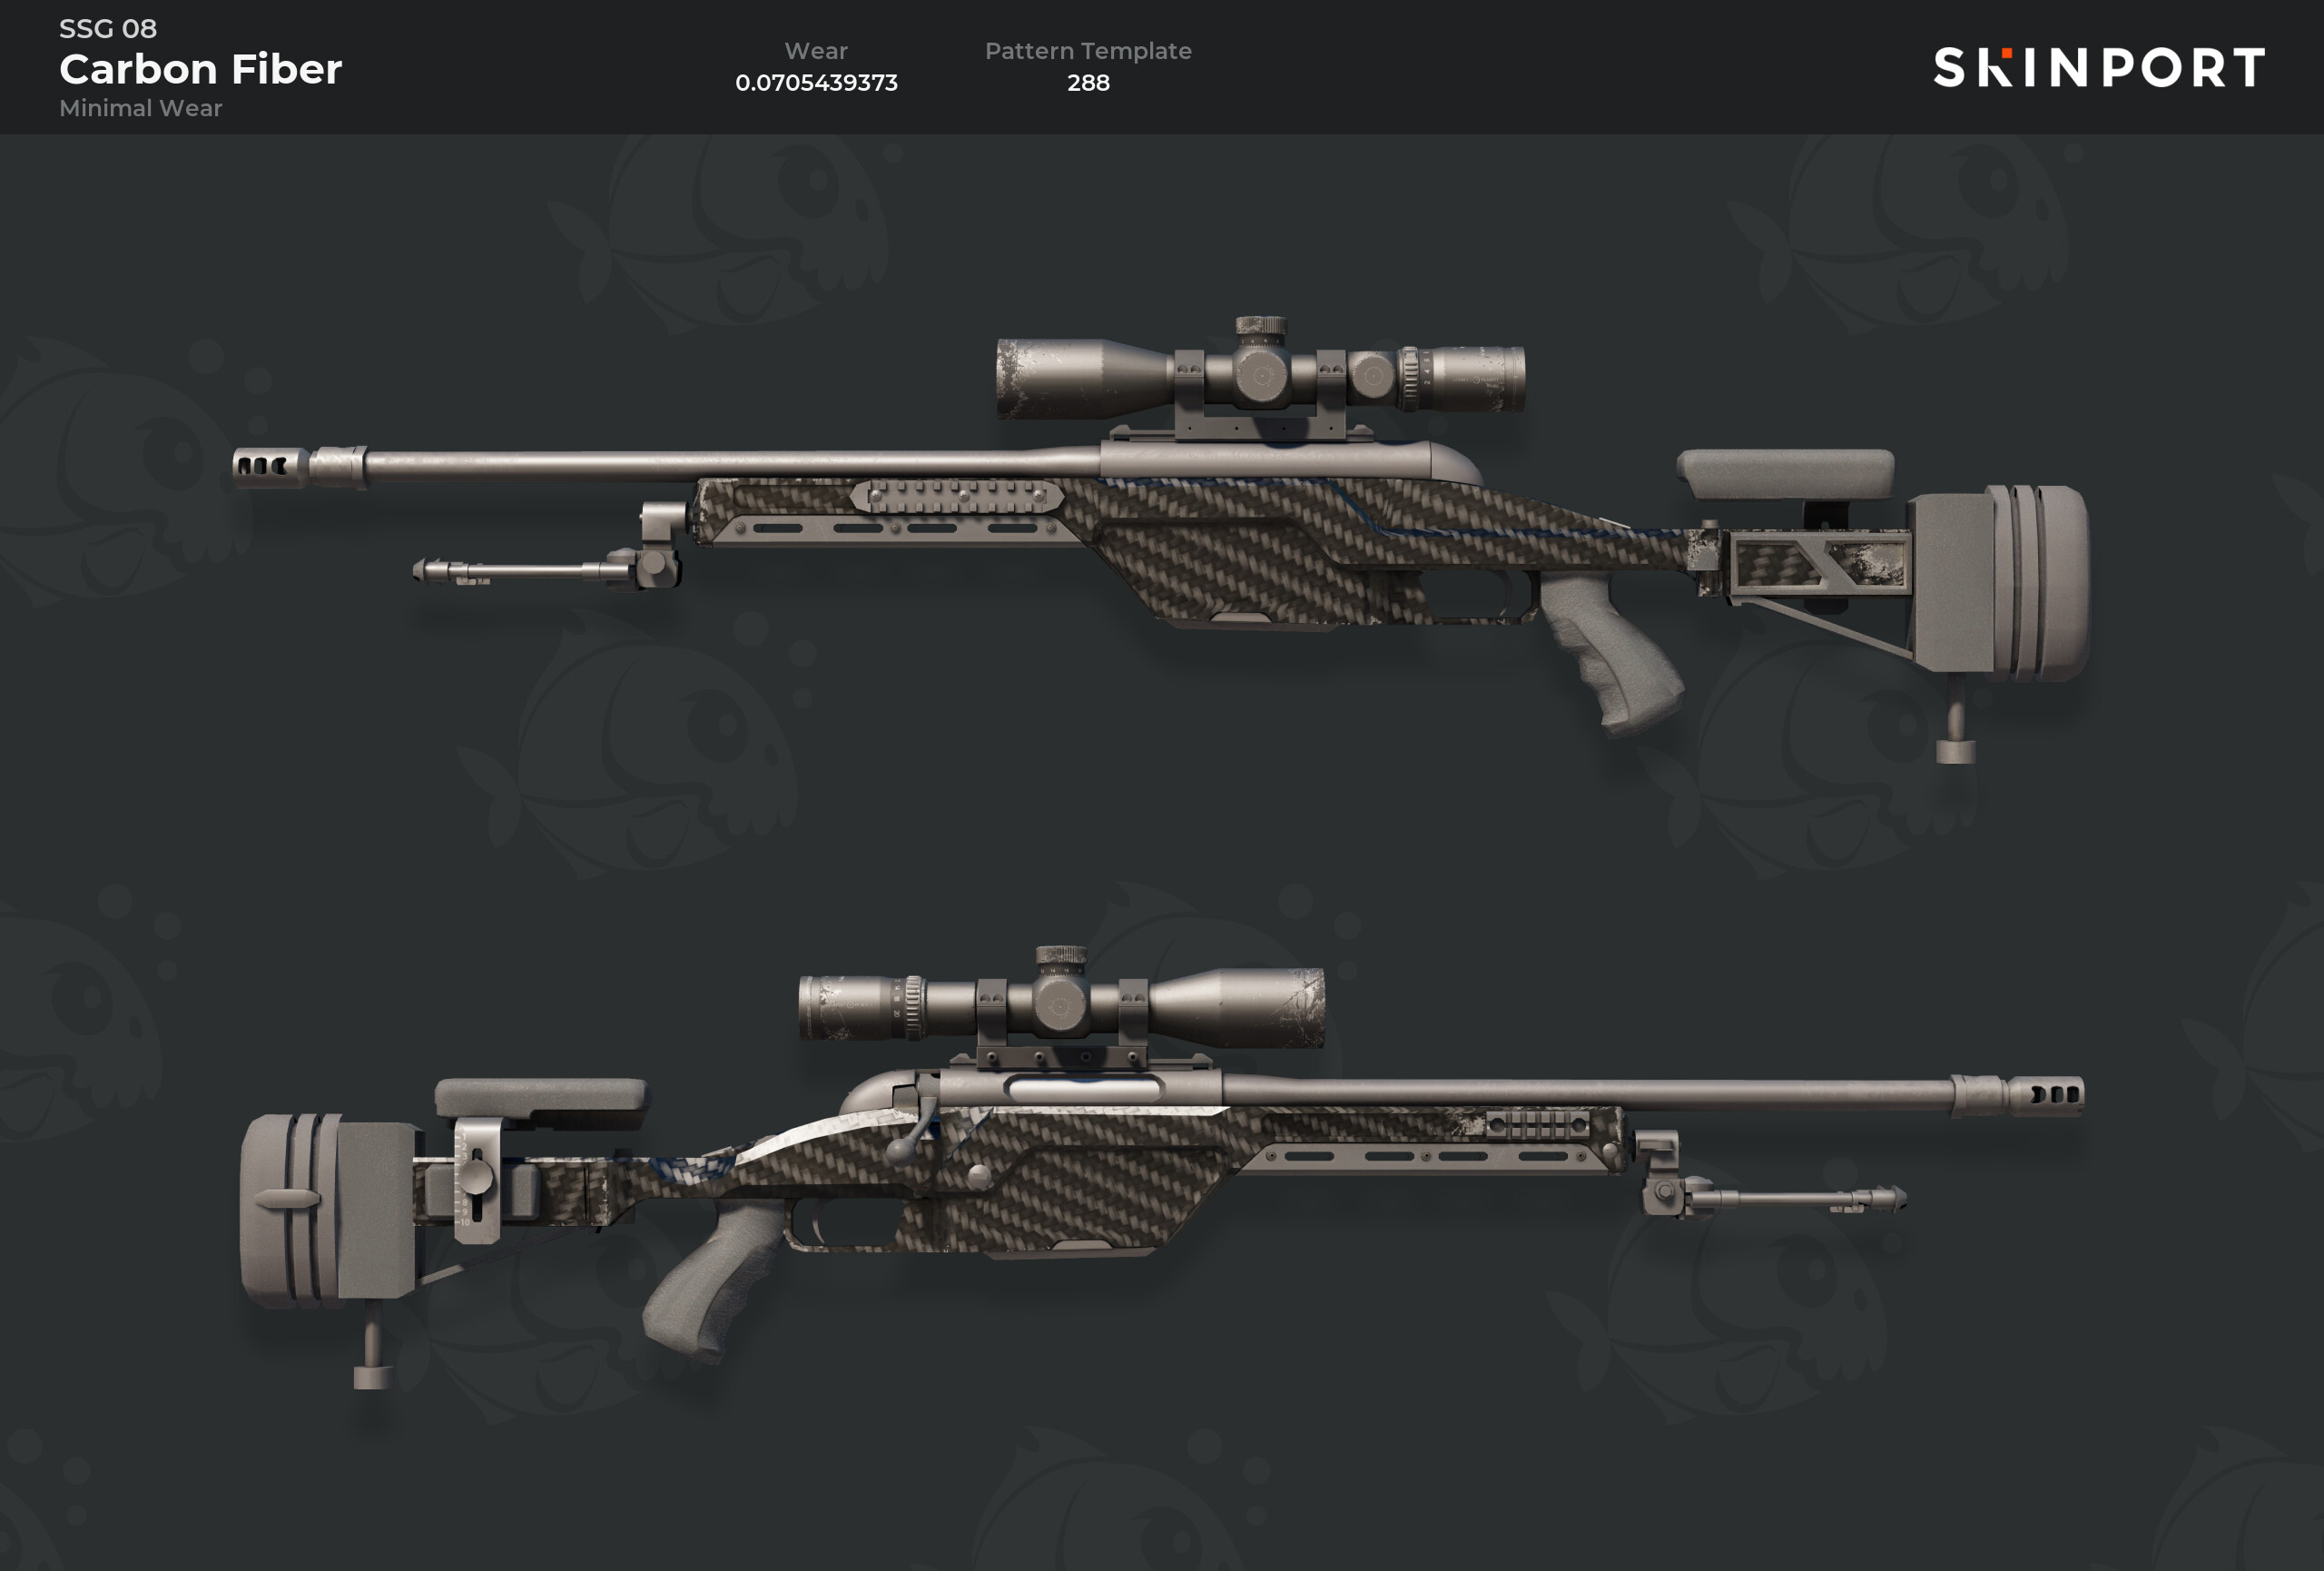Click the Skinport logo
Image resolution: width=2324 pixels, height=1571 pixels.
pyautogui.click(x=2098, y=67)
